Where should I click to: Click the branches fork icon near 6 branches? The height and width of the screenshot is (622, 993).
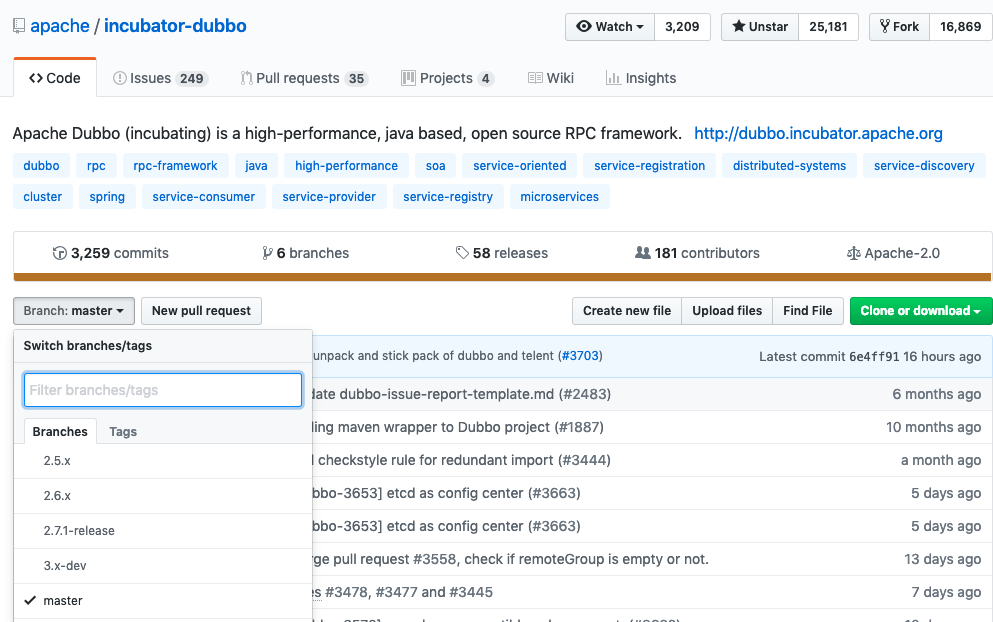(x=267, y=253)
